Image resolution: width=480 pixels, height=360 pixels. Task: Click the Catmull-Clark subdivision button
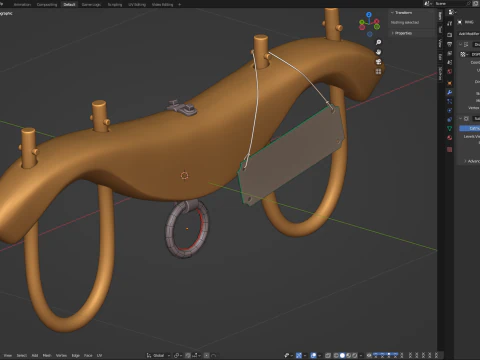(470, 128)
